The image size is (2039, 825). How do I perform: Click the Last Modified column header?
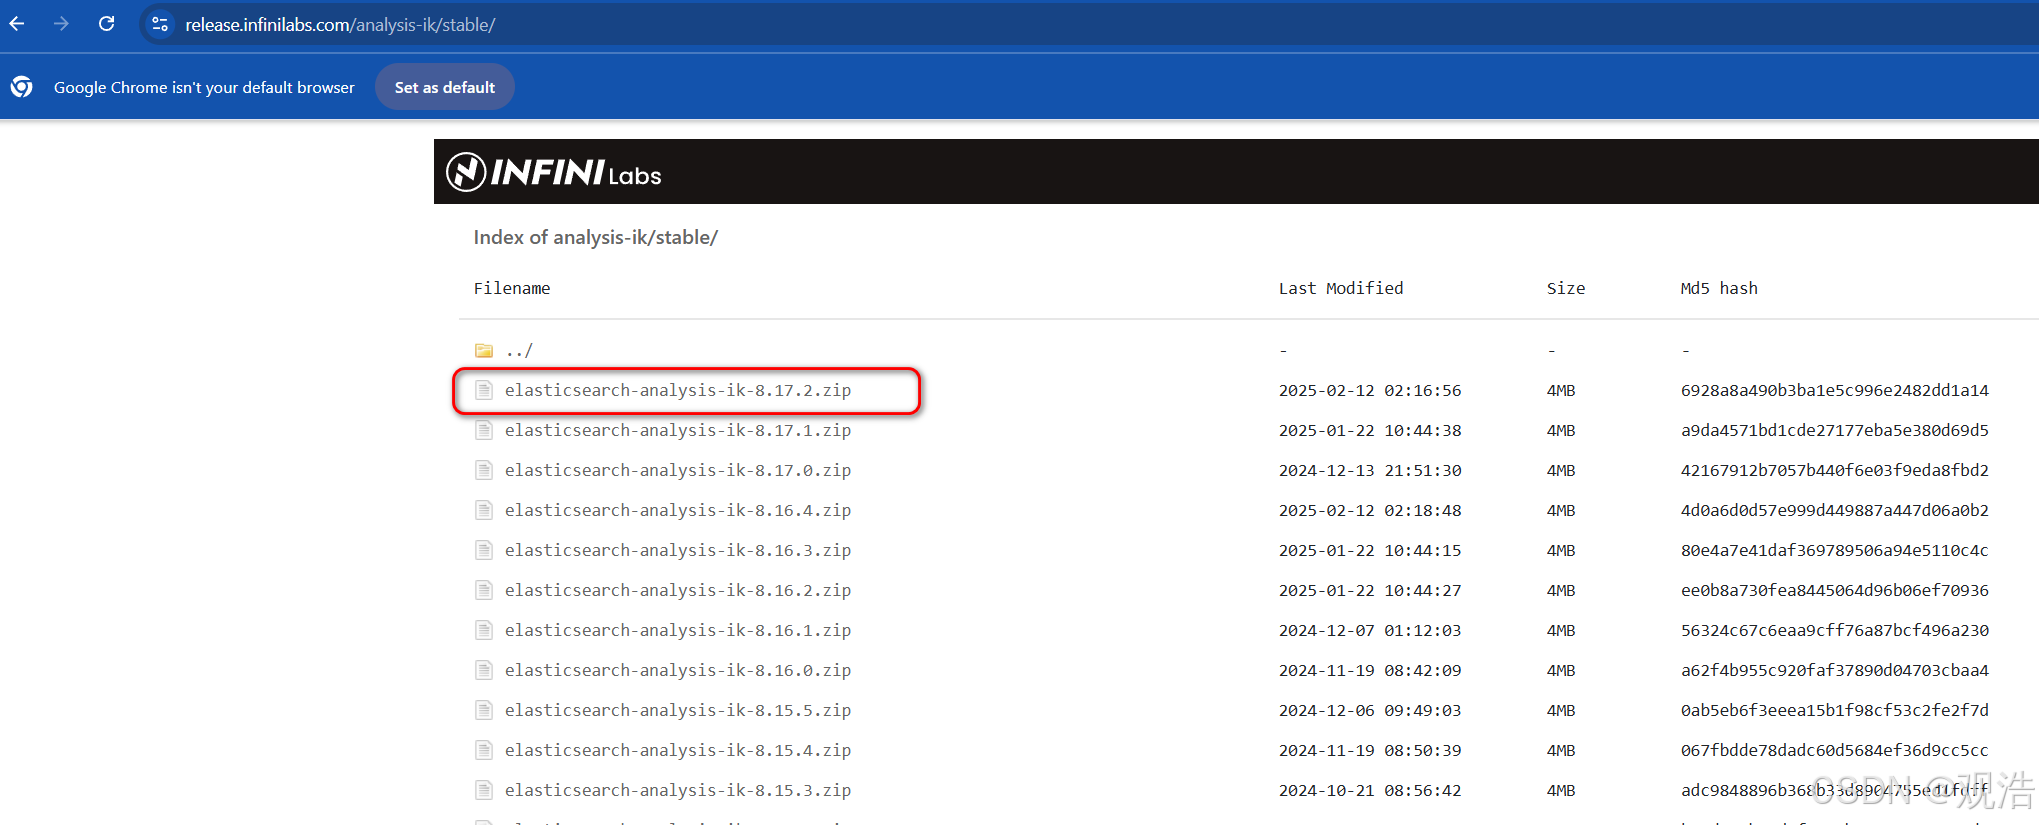1341,288
